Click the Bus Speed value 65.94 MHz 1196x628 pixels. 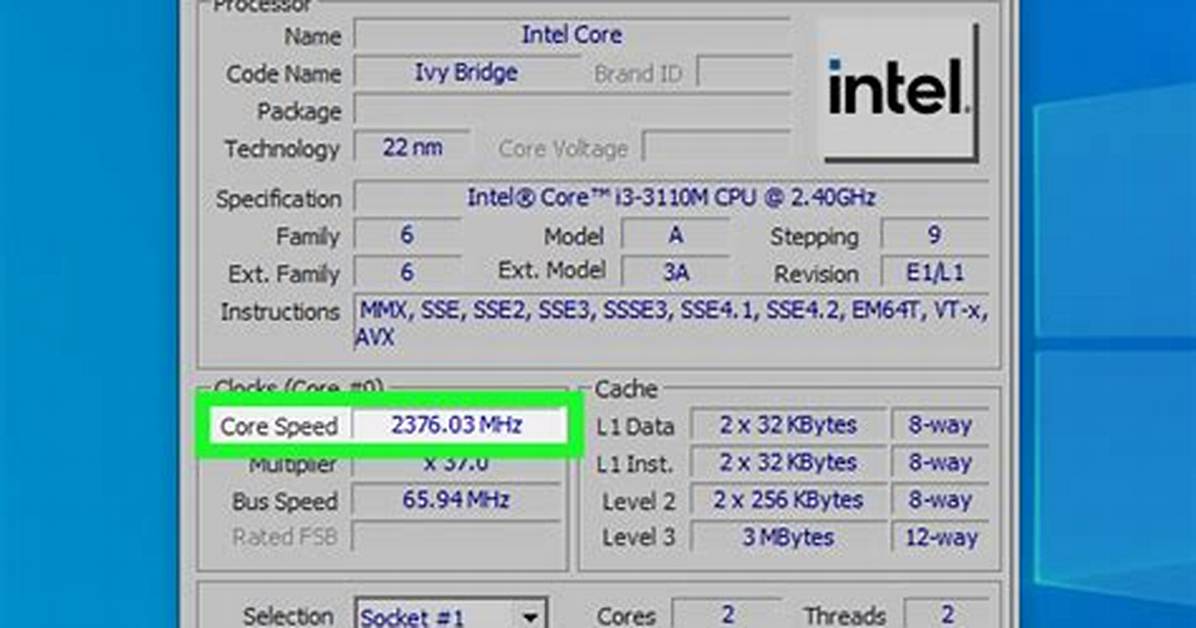coord(456,501)
